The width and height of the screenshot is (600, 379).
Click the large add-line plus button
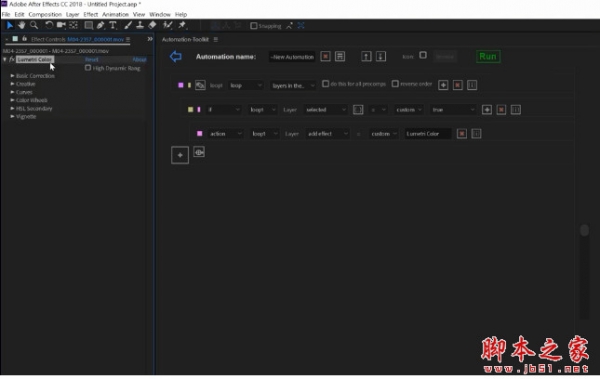pyautogui.click(x=180, y=155)
